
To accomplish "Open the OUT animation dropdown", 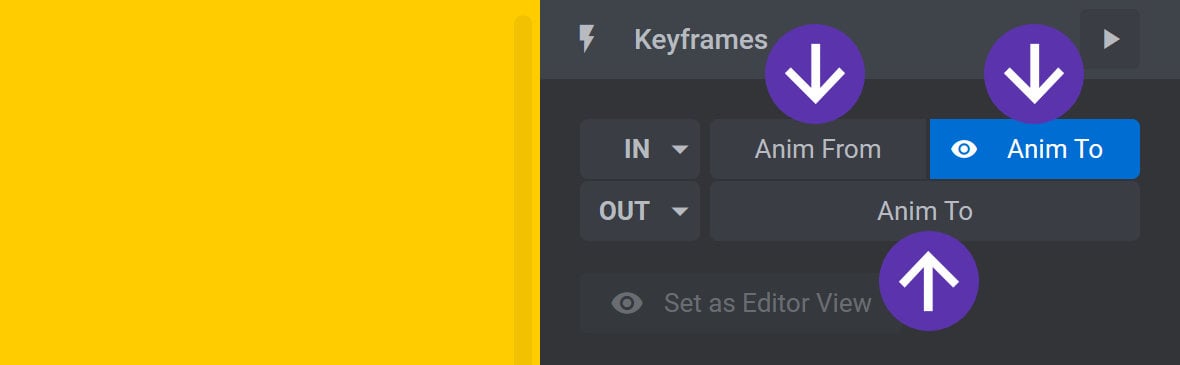I will pyautogui.click(x=640, y=211).
